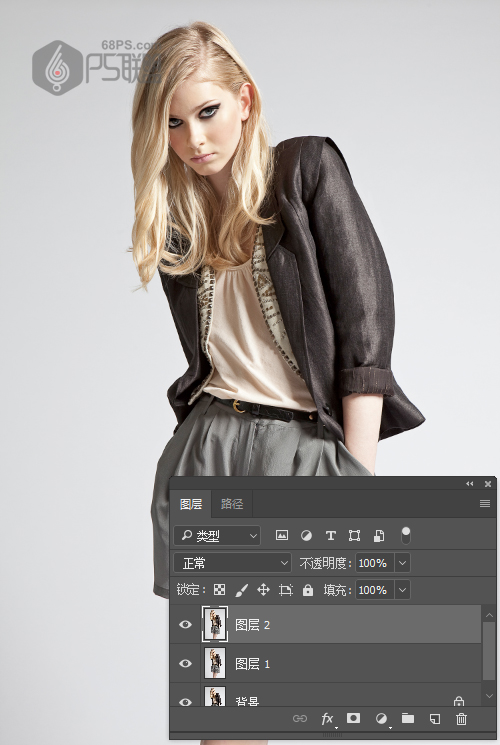
Task: Filter layers by pixel image icon
Action: (282, 535)
